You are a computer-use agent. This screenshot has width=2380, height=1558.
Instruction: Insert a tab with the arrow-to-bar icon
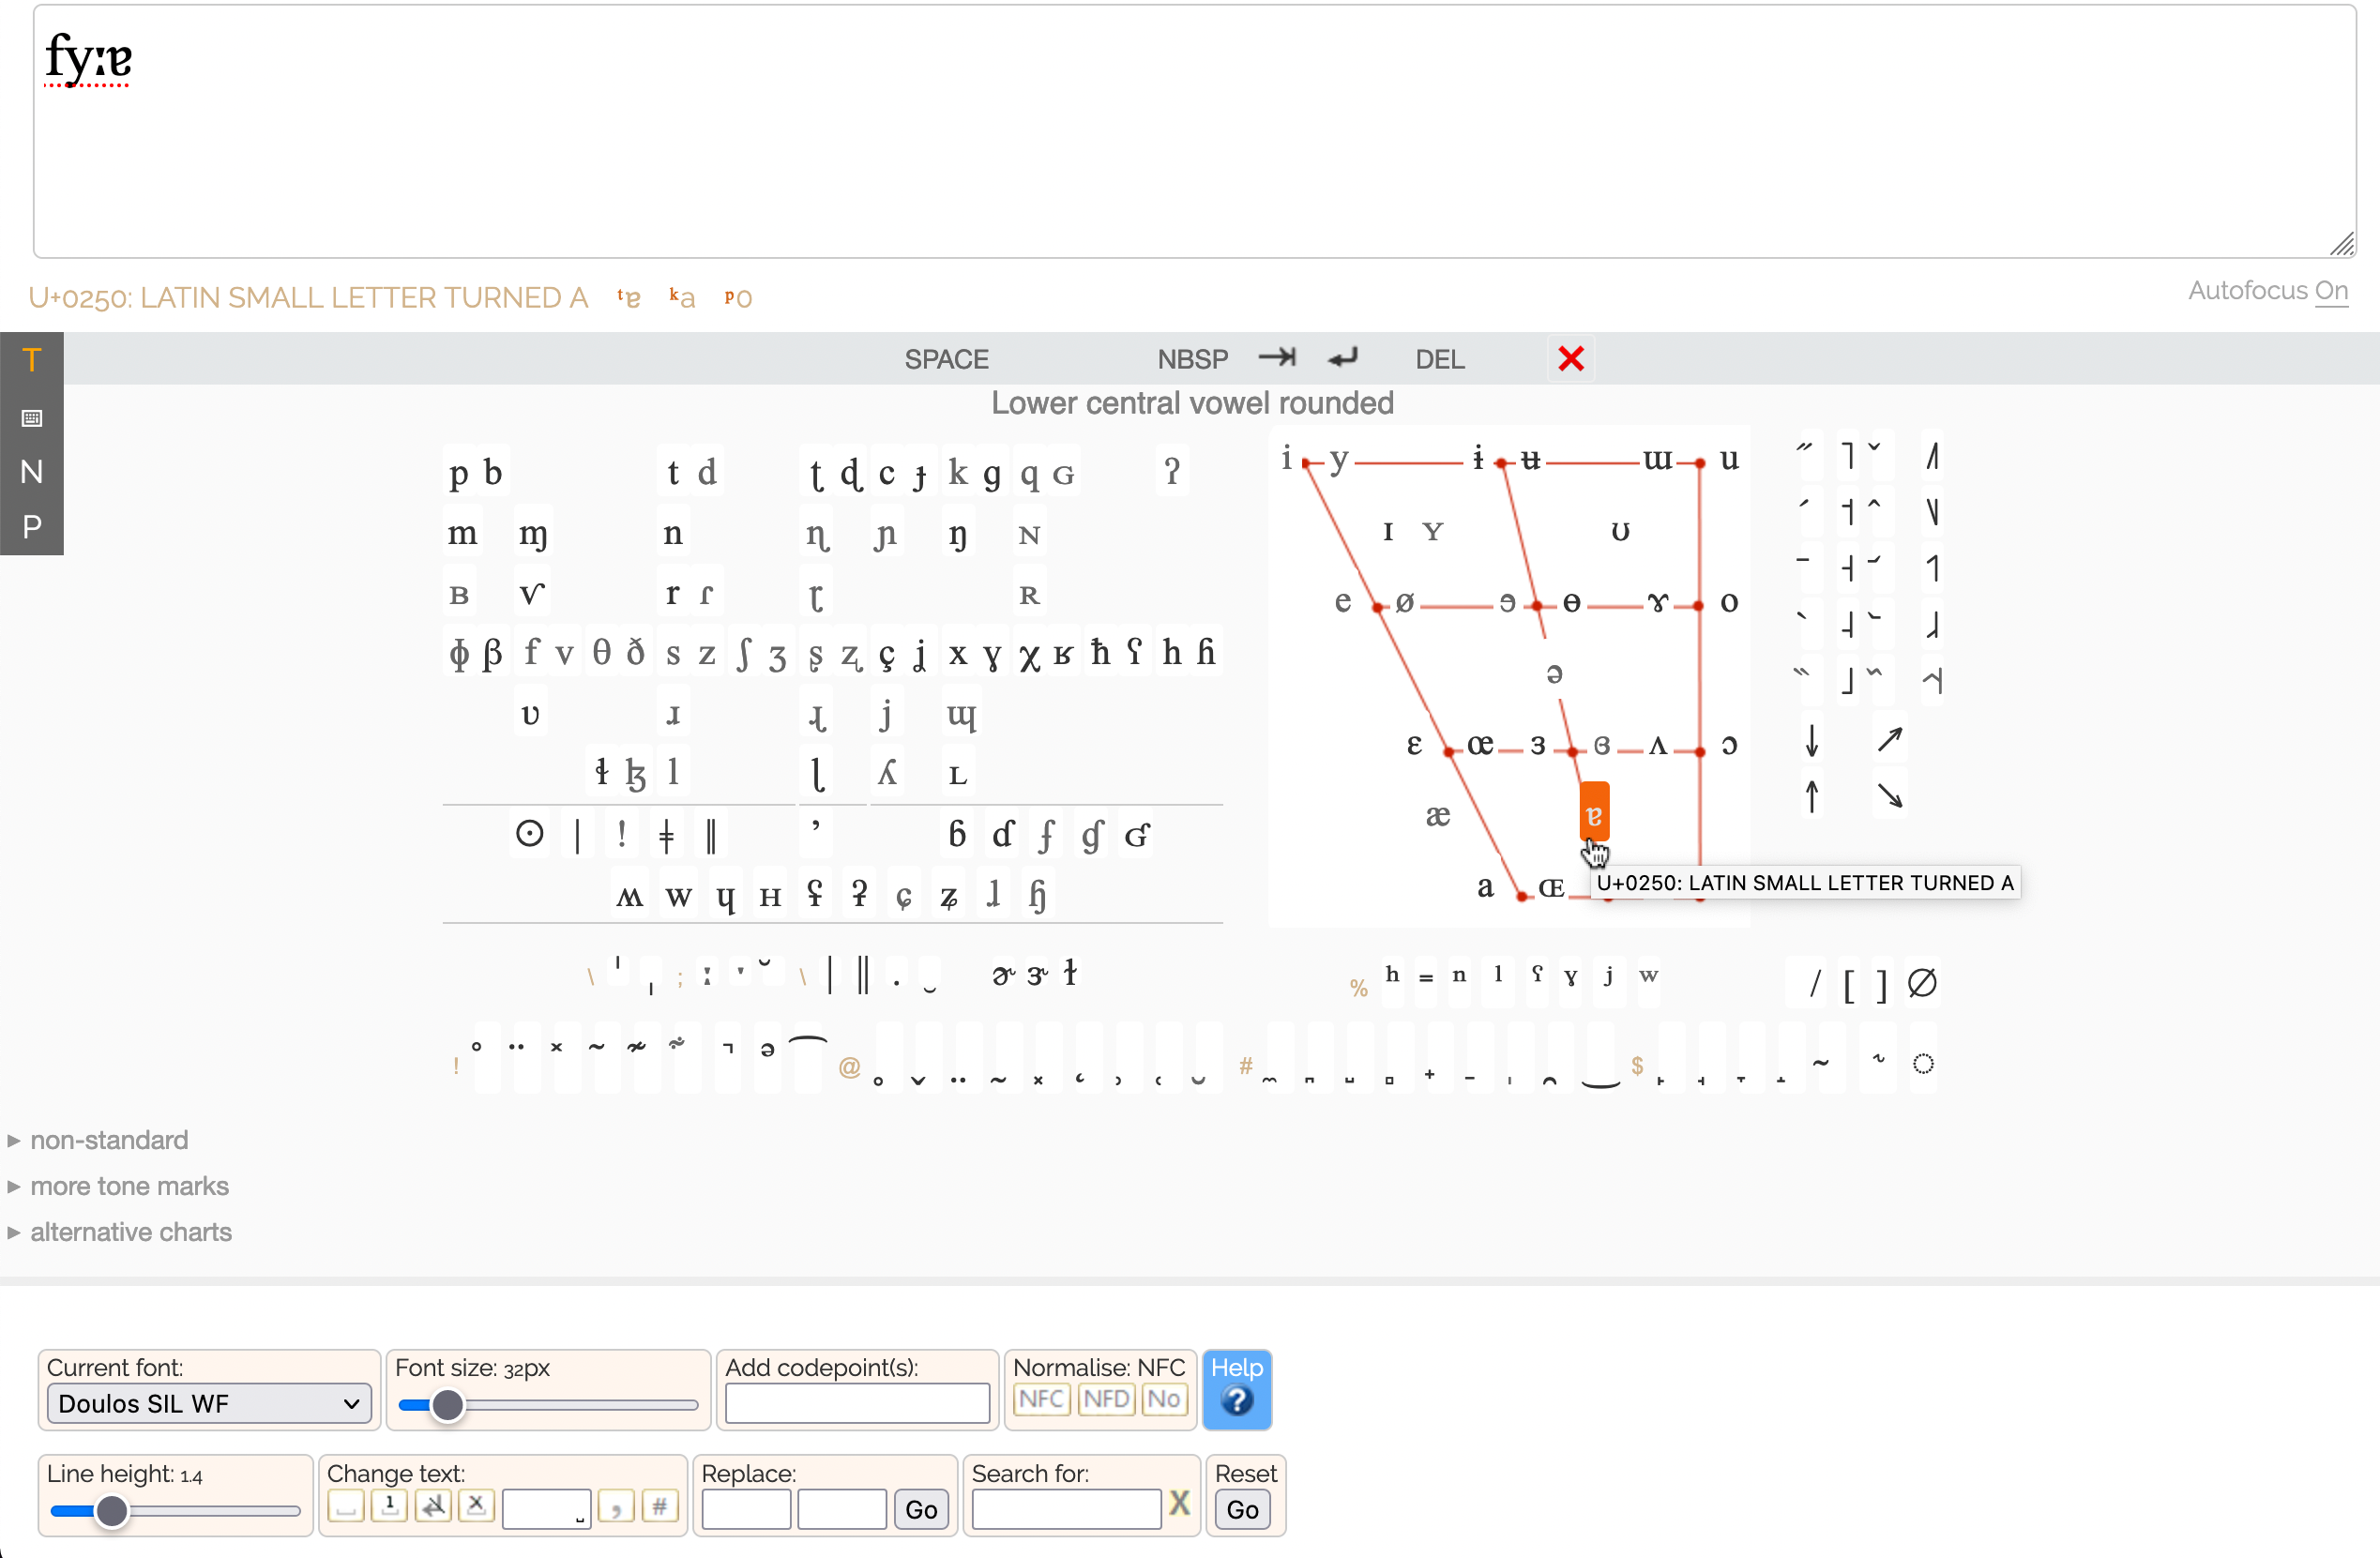click(x=1277, y=357)
